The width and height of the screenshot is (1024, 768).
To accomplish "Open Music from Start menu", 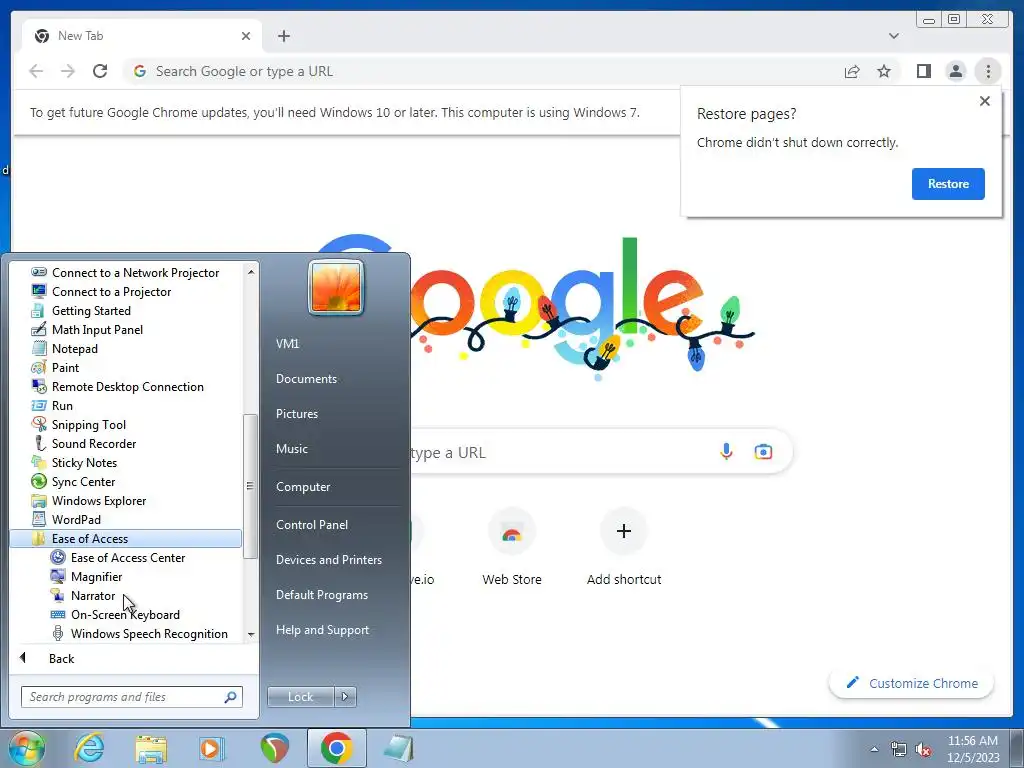I will [291, 449].
